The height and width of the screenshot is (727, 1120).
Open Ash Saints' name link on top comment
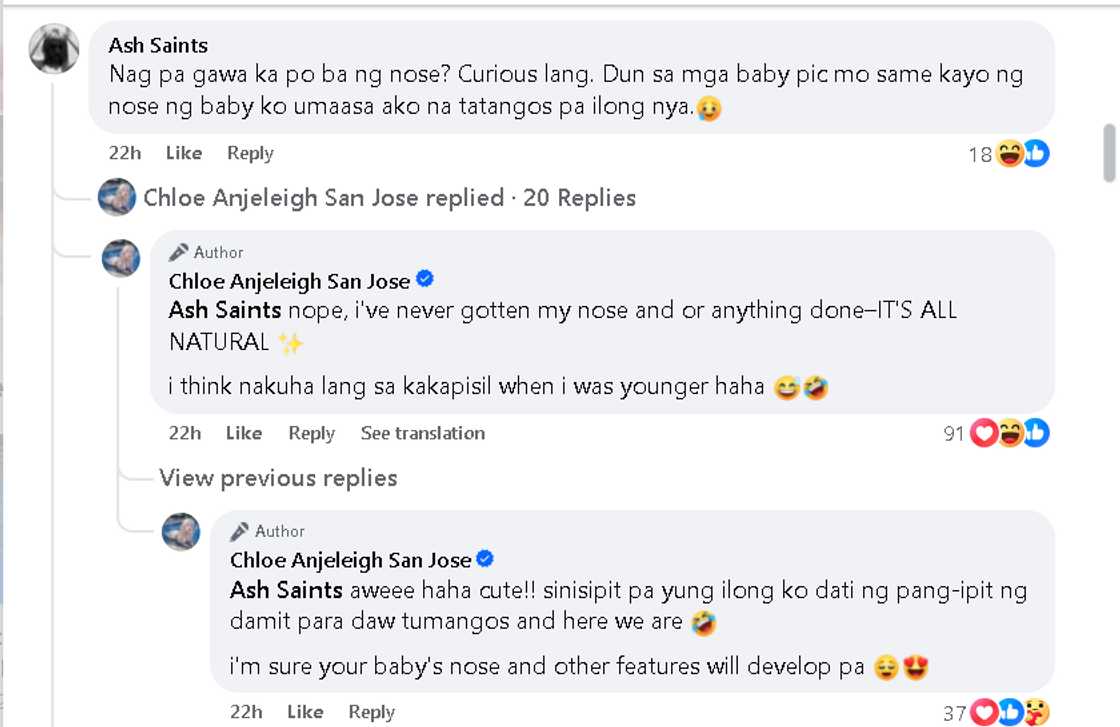[158, 45]
